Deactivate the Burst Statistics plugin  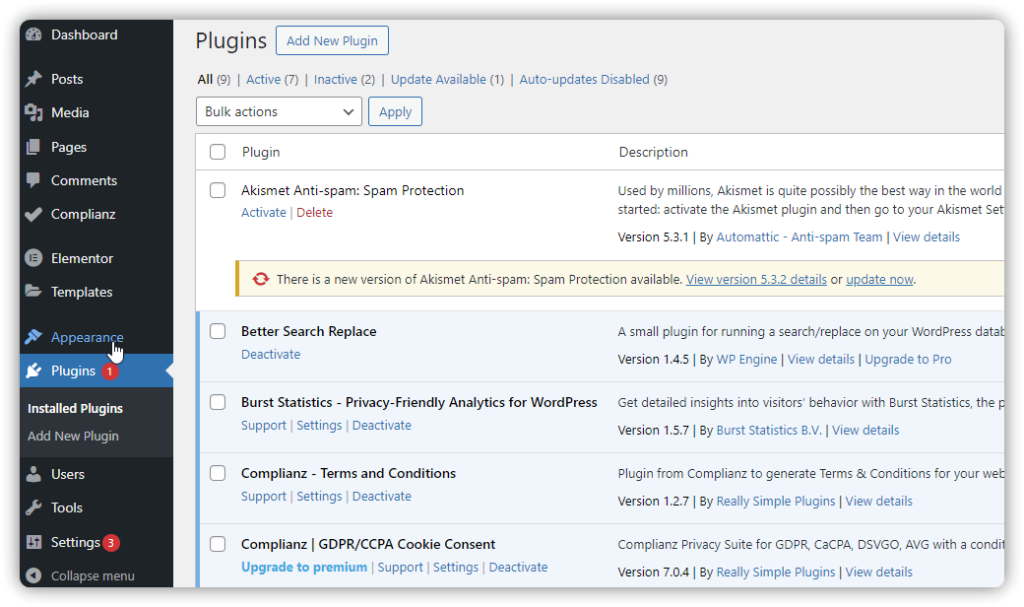(x=381, y=425)
